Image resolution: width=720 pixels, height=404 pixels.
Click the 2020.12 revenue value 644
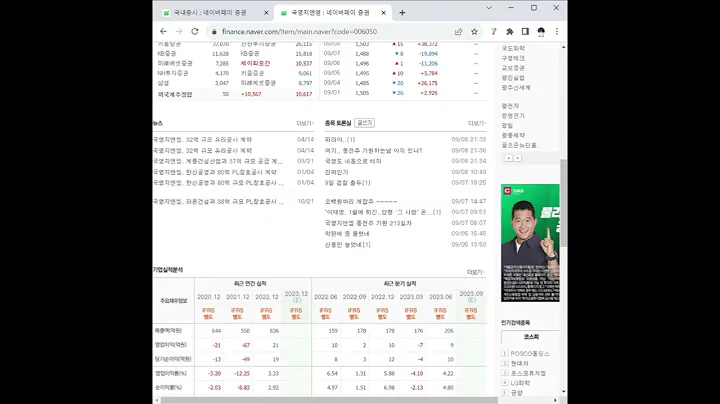(x=216, y=331)
